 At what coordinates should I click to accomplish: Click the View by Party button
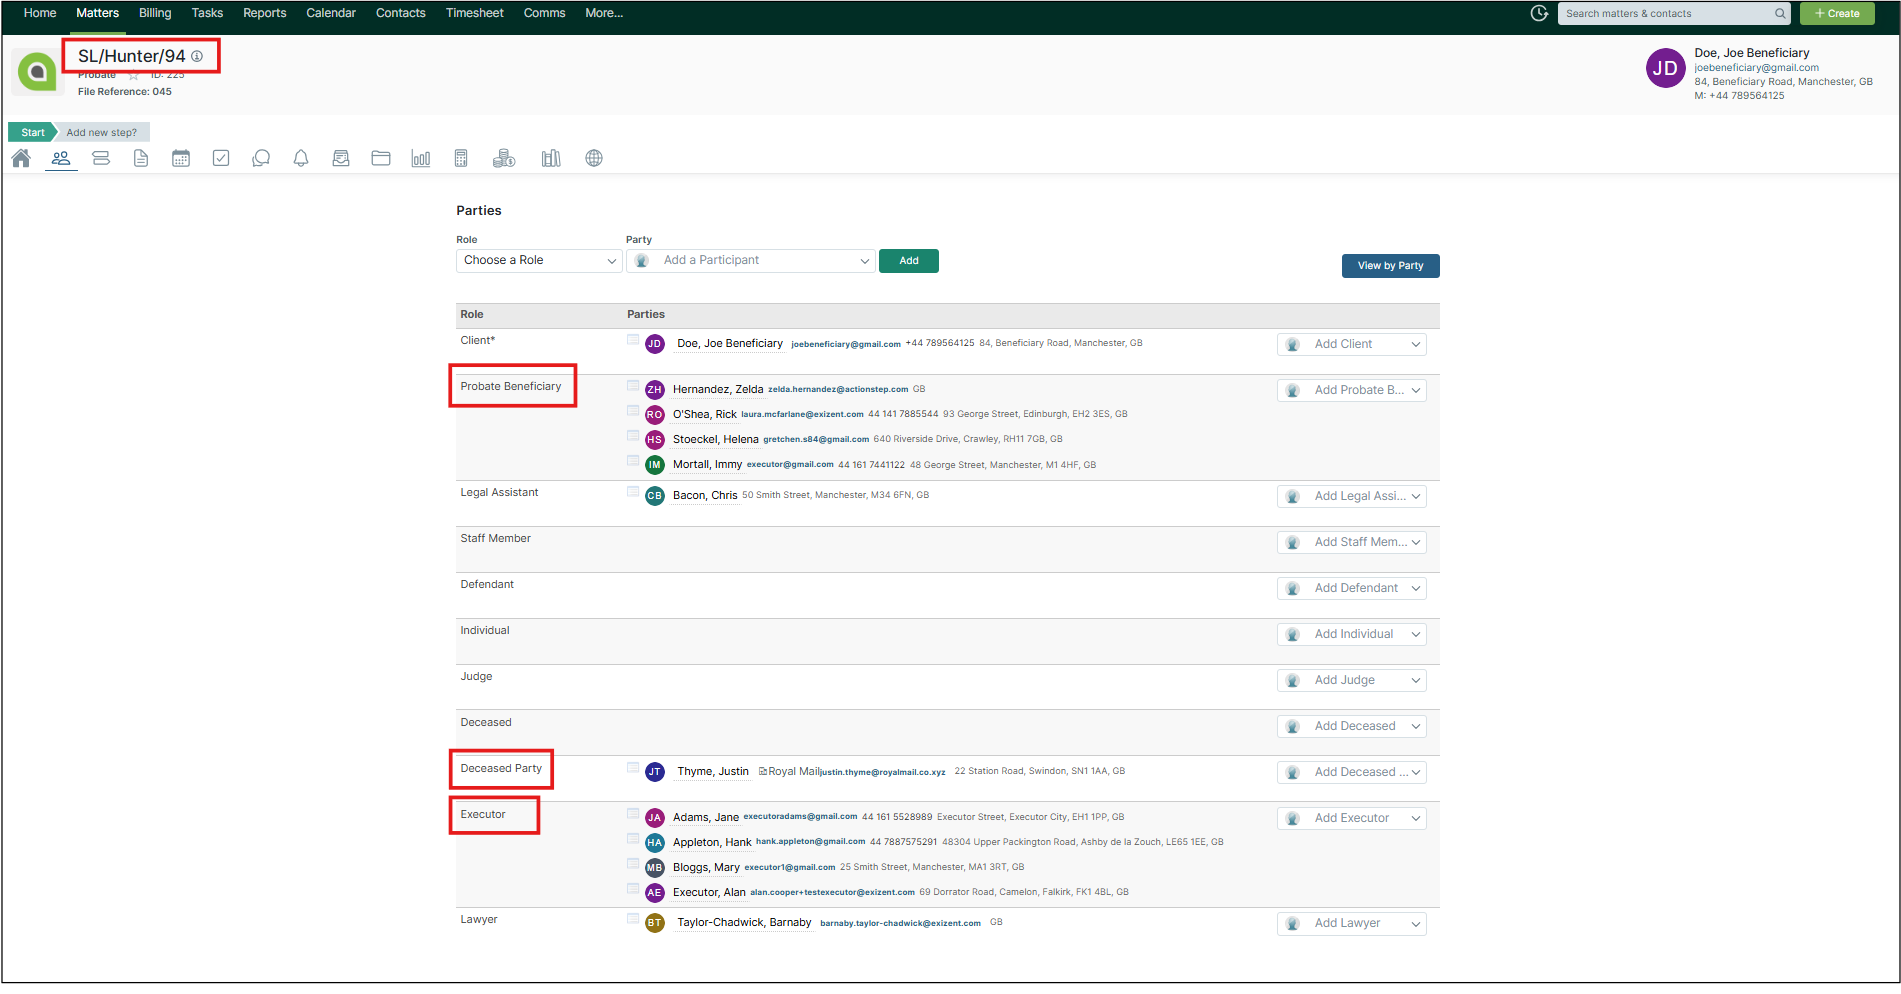coord(1391,266)
